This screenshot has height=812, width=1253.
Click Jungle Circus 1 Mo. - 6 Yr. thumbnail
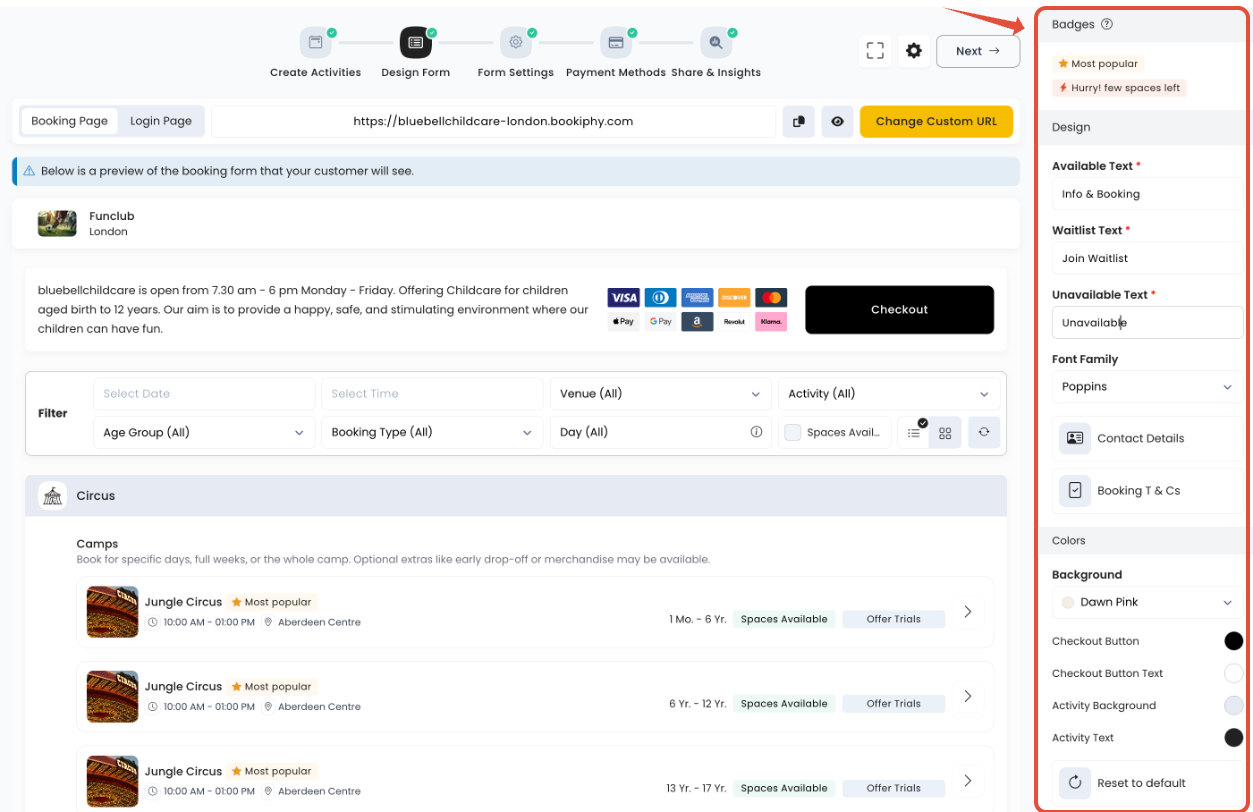coord(112,611)
